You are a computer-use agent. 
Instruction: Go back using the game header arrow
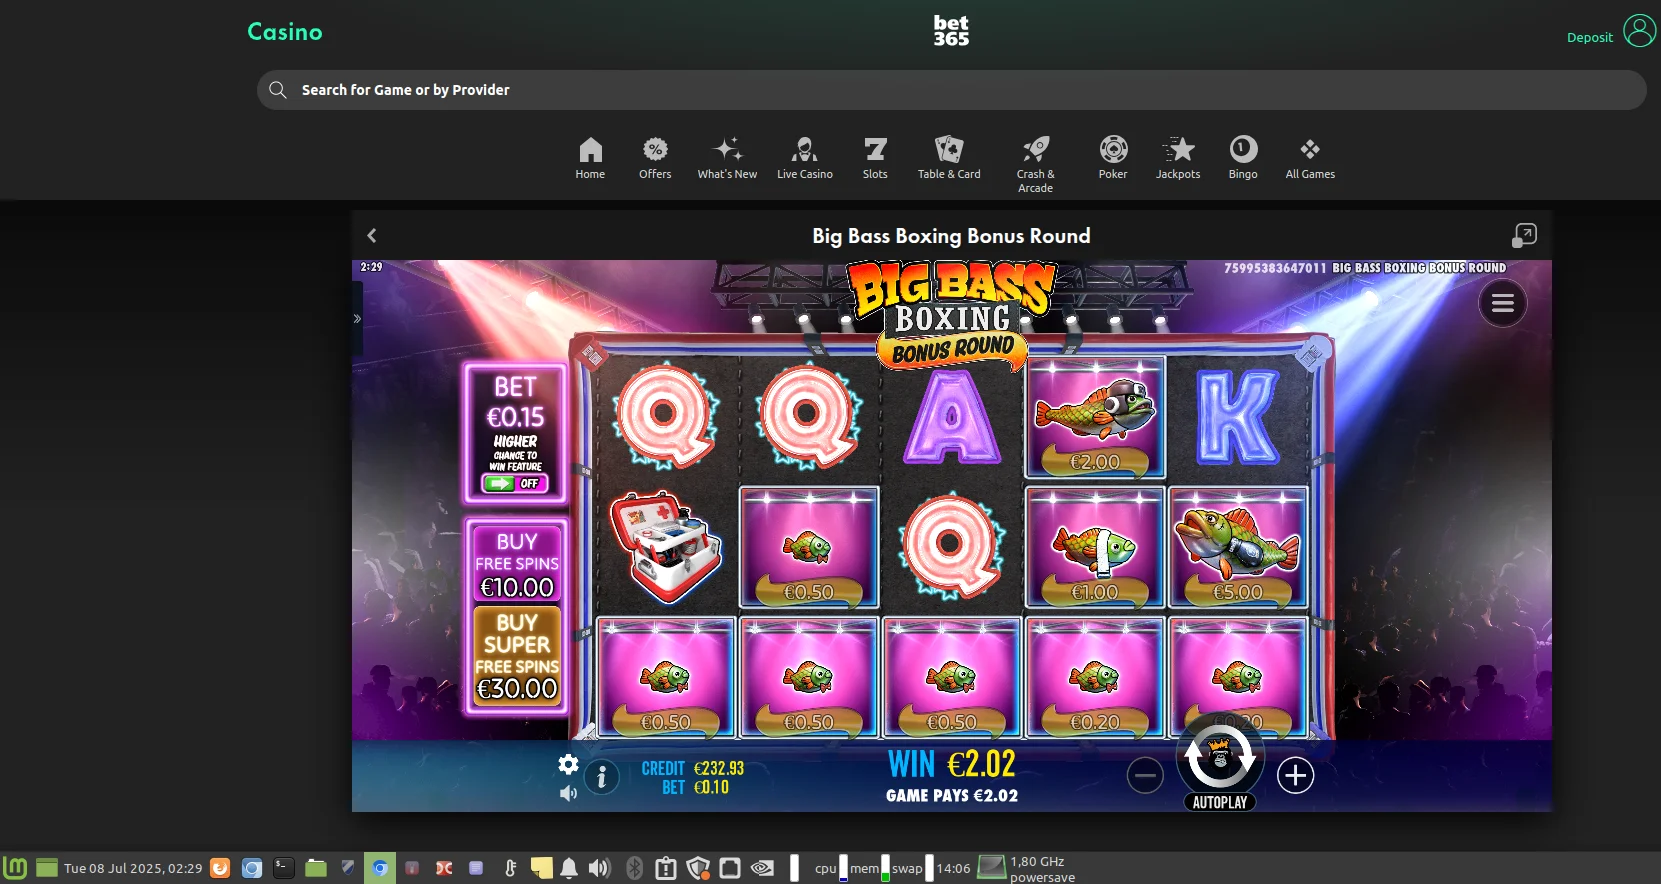click(x=372, y=236)
